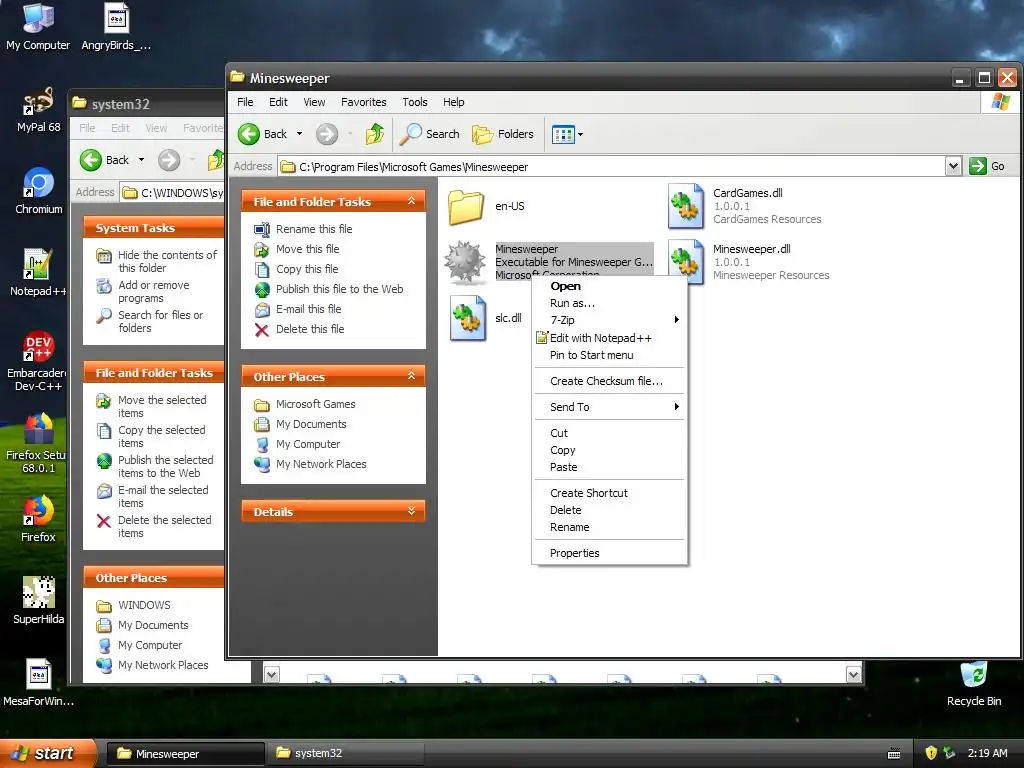Switch to system32 taskbar button
The image size is (1024, 768).
[346, 753]
